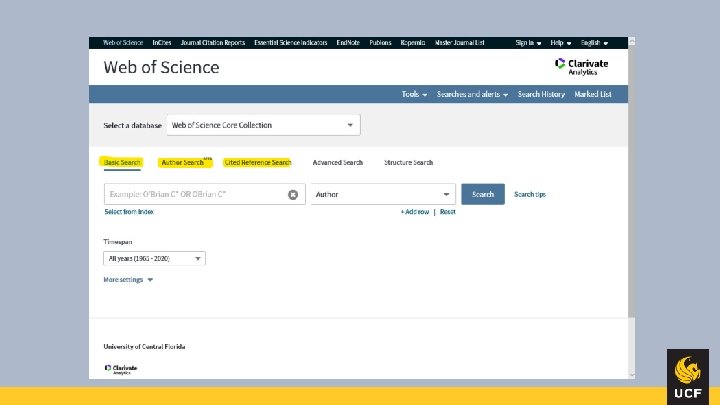Viewport: 720px width, 405px height.
Task: Click the Web of Science page title
Action: pyautogui.click(x=161, y=68)
